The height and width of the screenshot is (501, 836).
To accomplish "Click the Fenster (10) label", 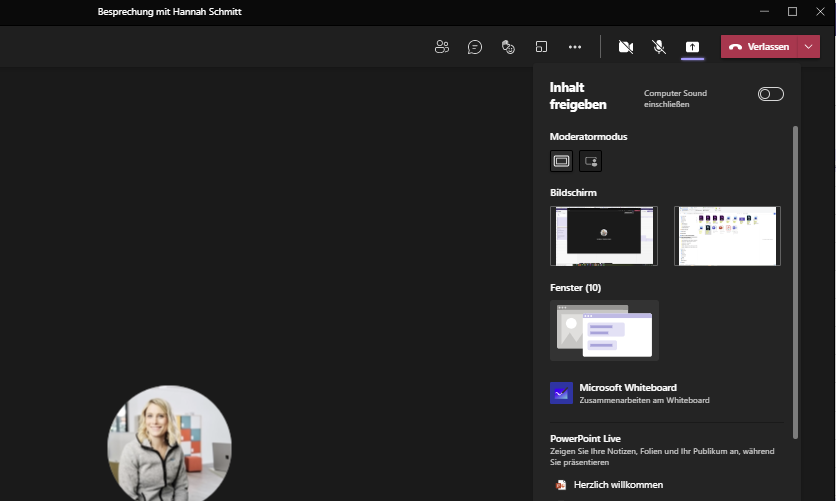I will coord(575,288).
